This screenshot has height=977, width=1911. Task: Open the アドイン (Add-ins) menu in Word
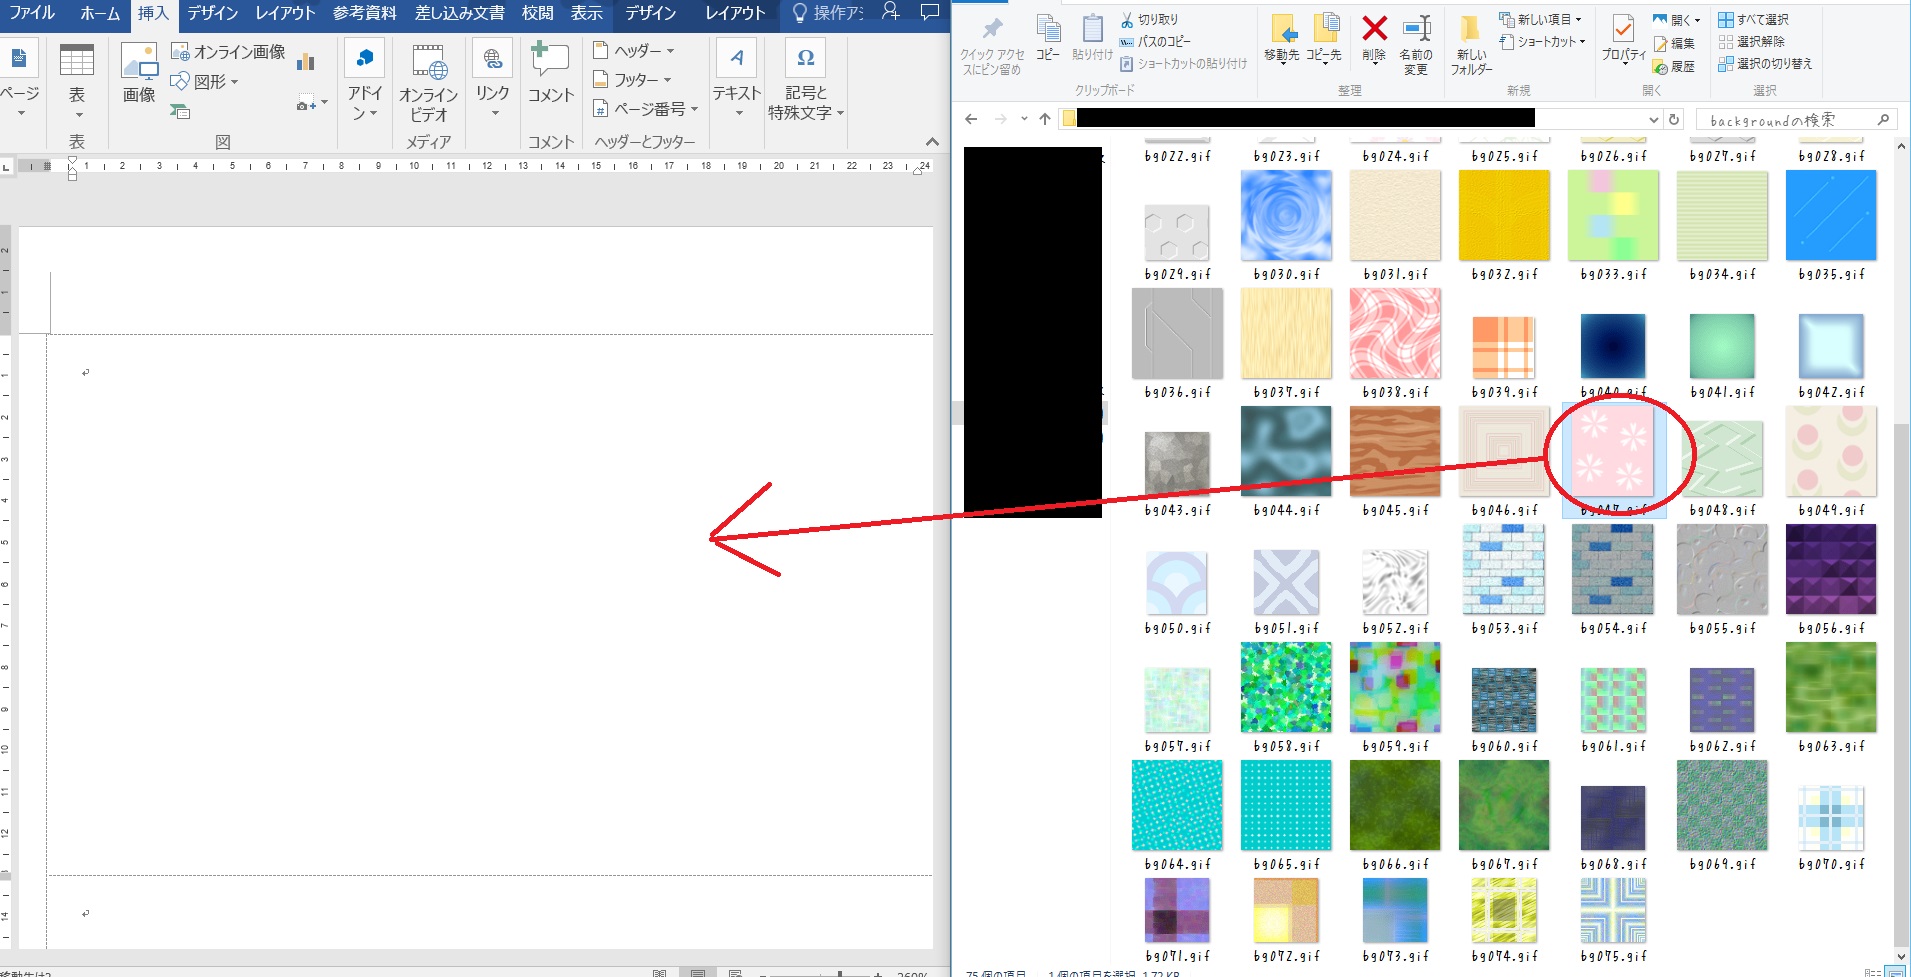point(365,82)
